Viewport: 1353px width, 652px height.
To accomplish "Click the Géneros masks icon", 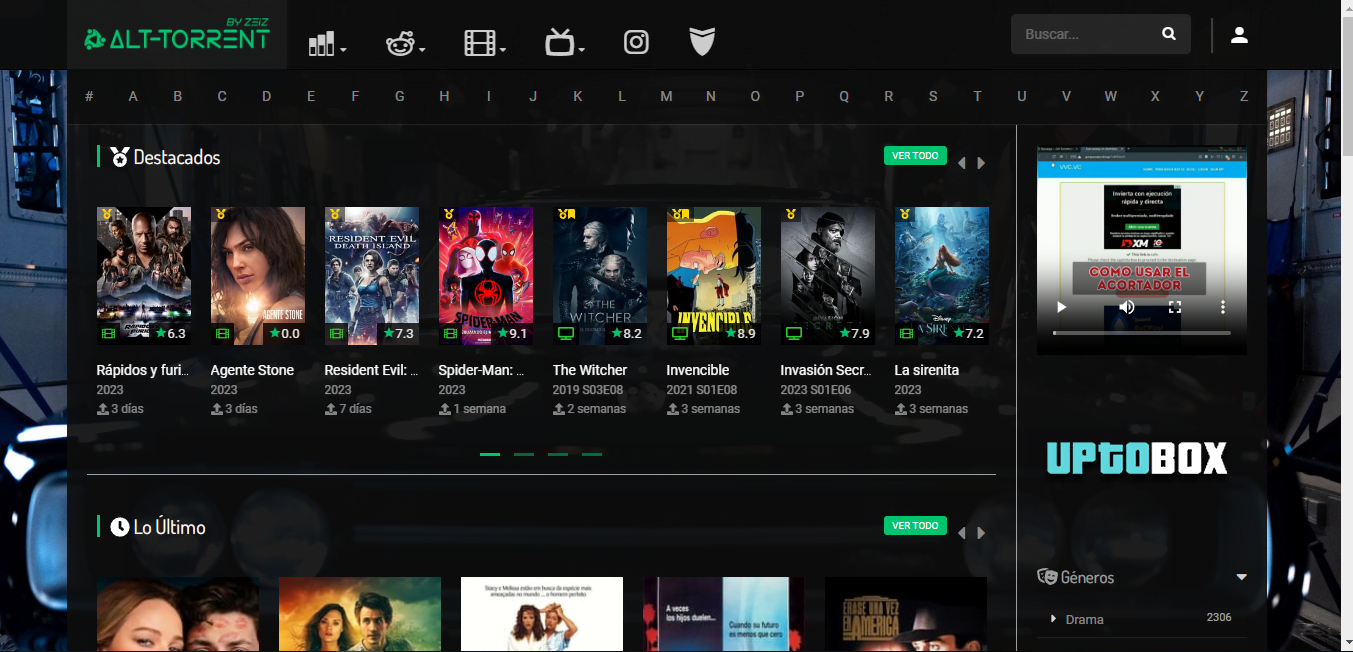I will point(1047,577).
